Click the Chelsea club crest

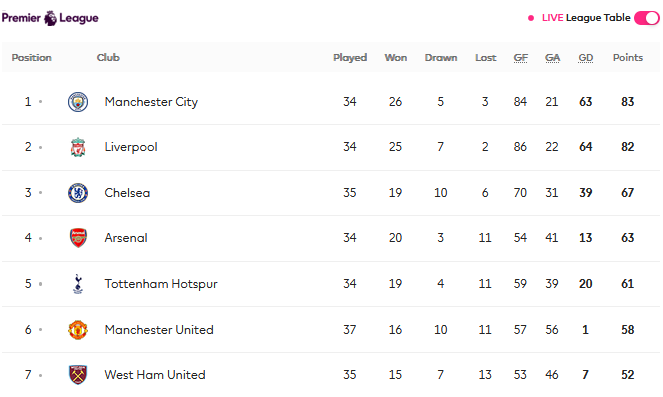click(78, 193)
